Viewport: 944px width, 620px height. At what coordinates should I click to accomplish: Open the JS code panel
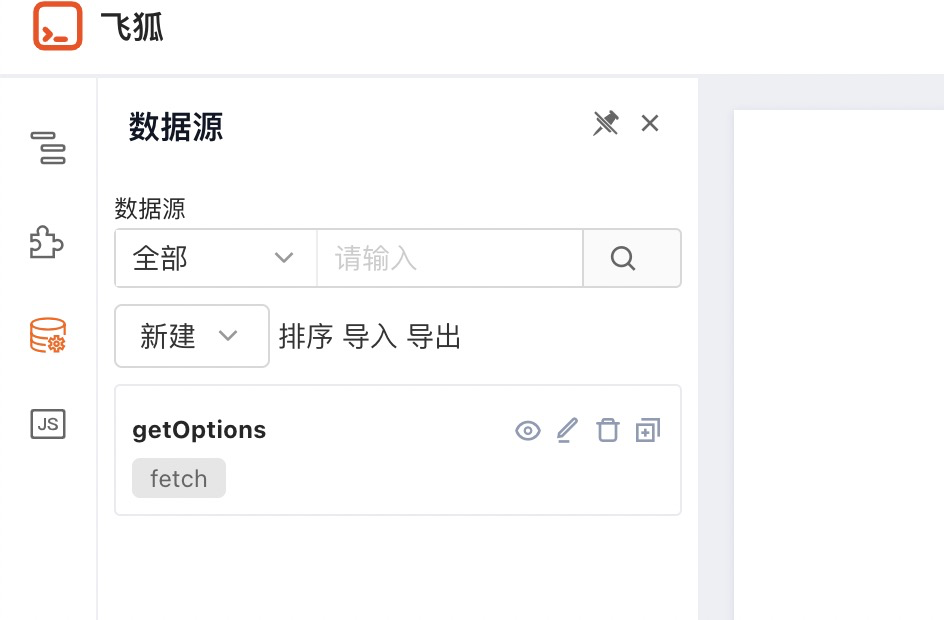pyautogui.click(x=47, y=424)
